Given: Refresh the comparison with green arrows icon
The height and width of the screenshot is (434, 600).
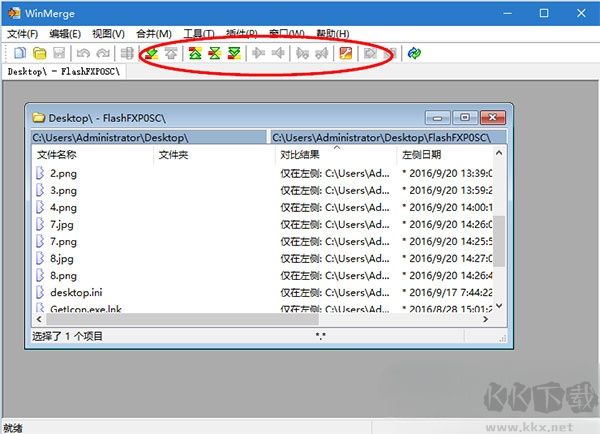Looking at the screenshot, I should click(414, 53).
